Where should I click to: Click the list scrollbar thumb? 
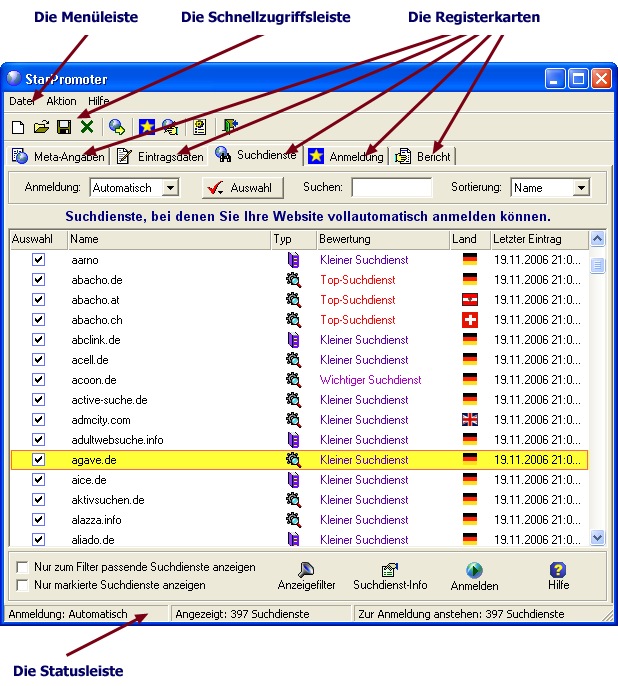[x=597, y=265]
